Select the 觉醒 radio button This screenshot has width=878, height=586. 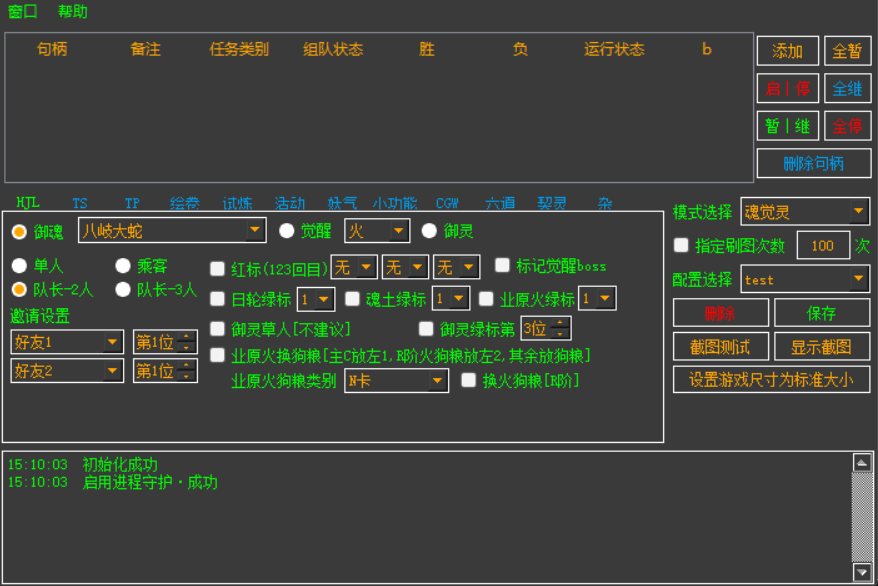[287, 231]
